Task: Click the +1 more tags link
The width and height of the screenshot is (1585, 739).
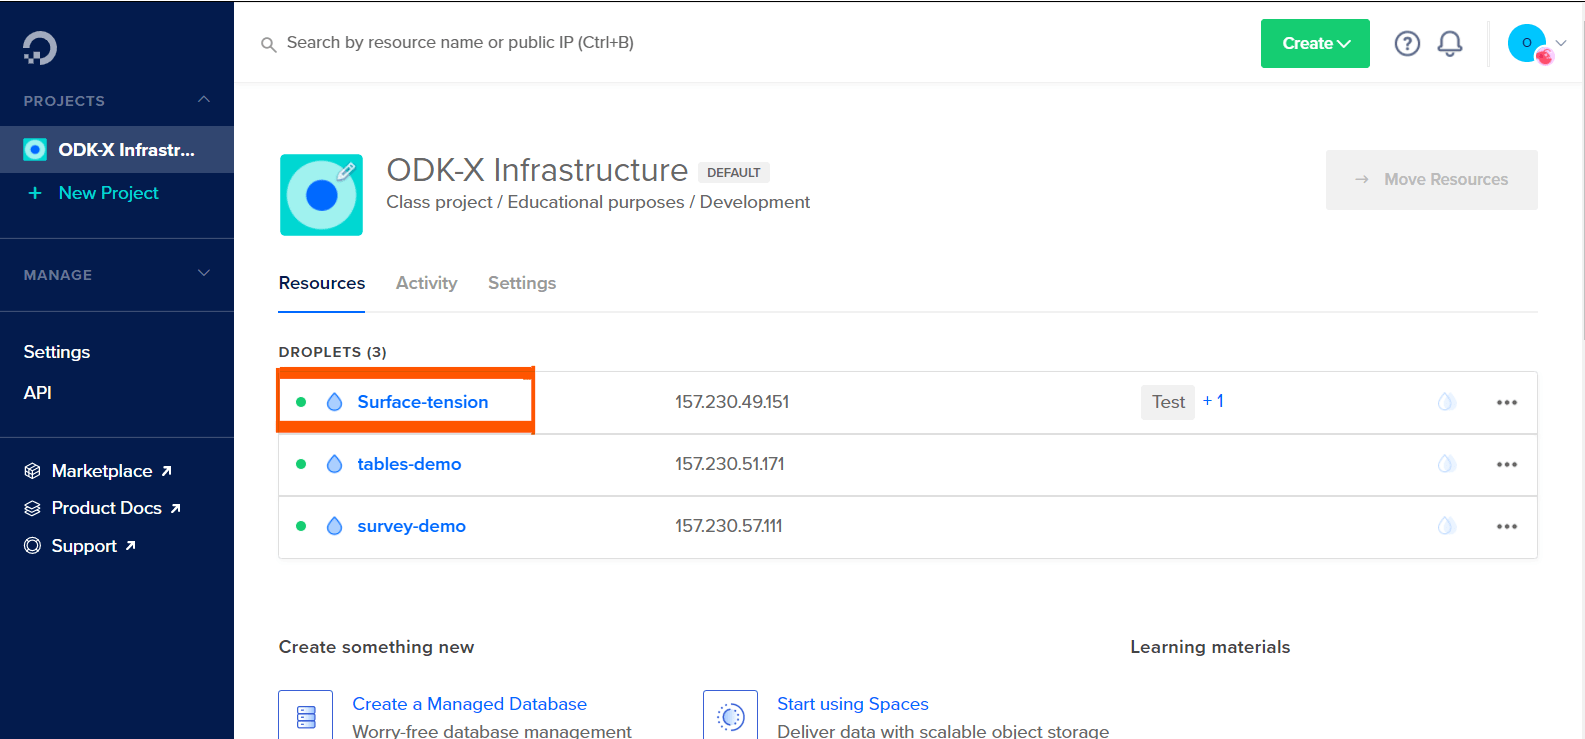Action: (x=1213, y=401)
